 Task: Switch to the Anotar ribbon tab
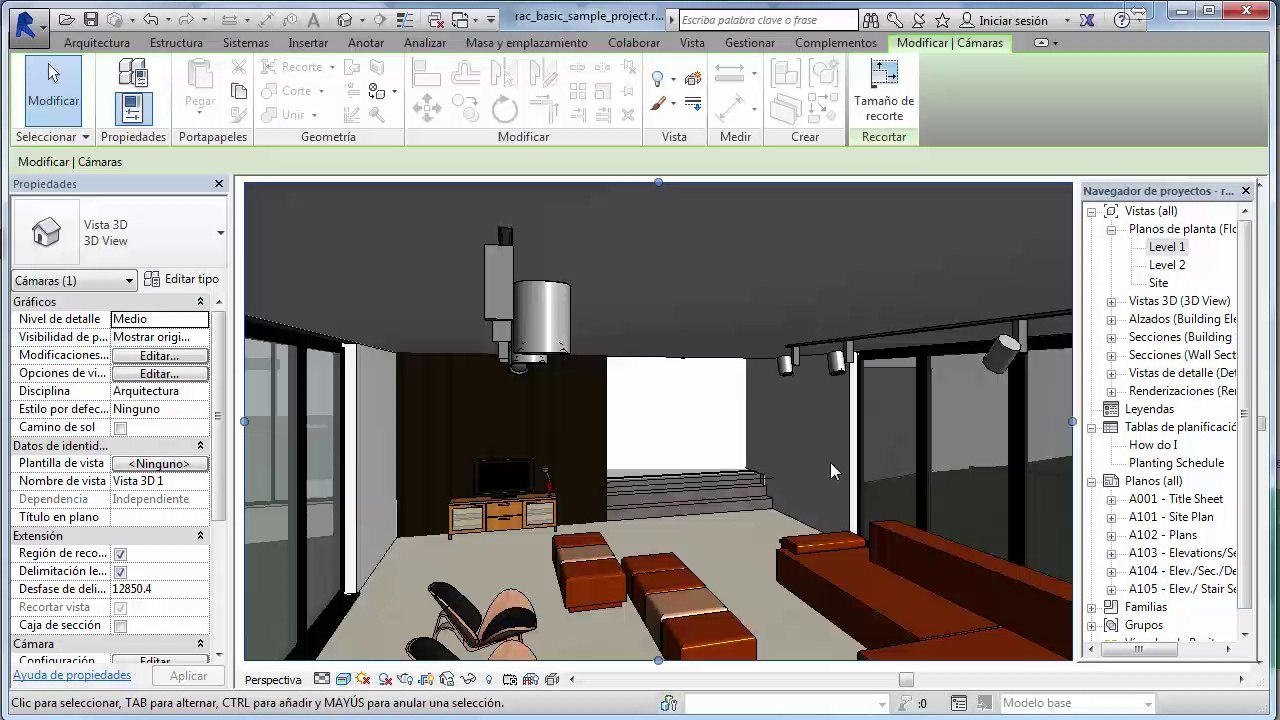(366, 43)
